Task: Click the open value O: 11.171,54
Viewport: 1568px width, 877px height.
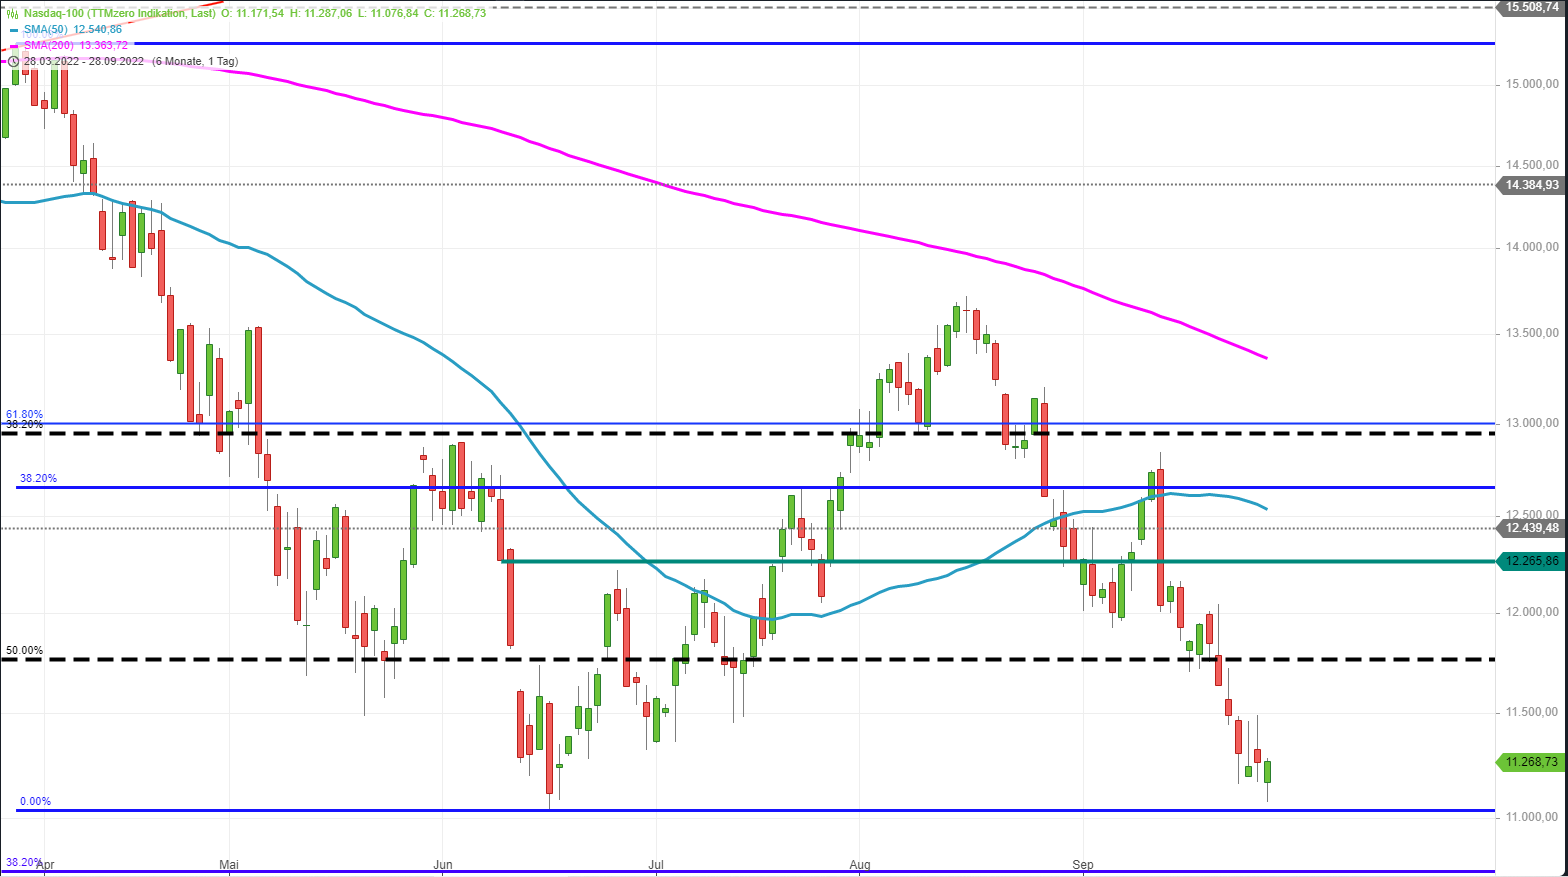Action: click(252, 13)
